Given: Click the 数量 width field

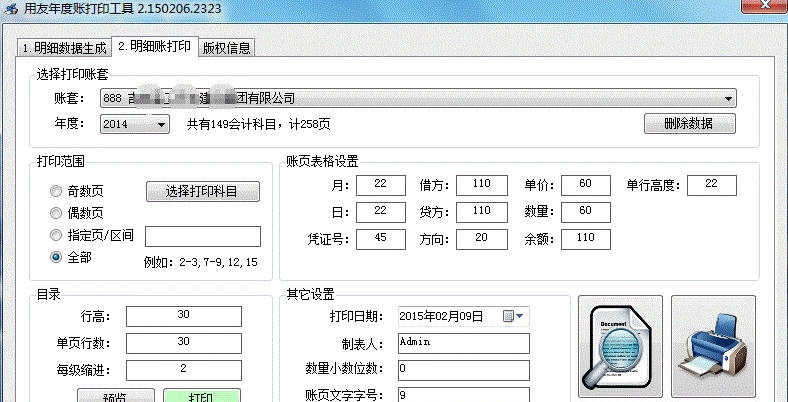Looking at the screenshot, I should tap(585, 213).
